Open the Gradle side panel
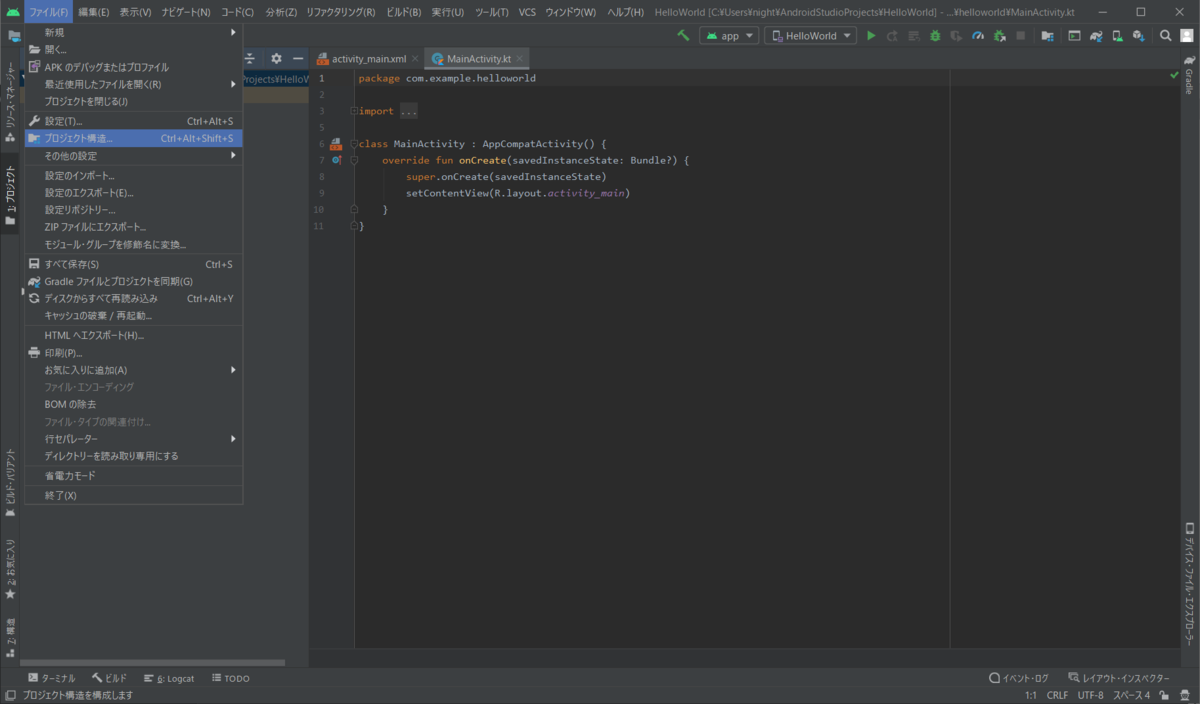1200x704 pixels. pos(1189,76)
